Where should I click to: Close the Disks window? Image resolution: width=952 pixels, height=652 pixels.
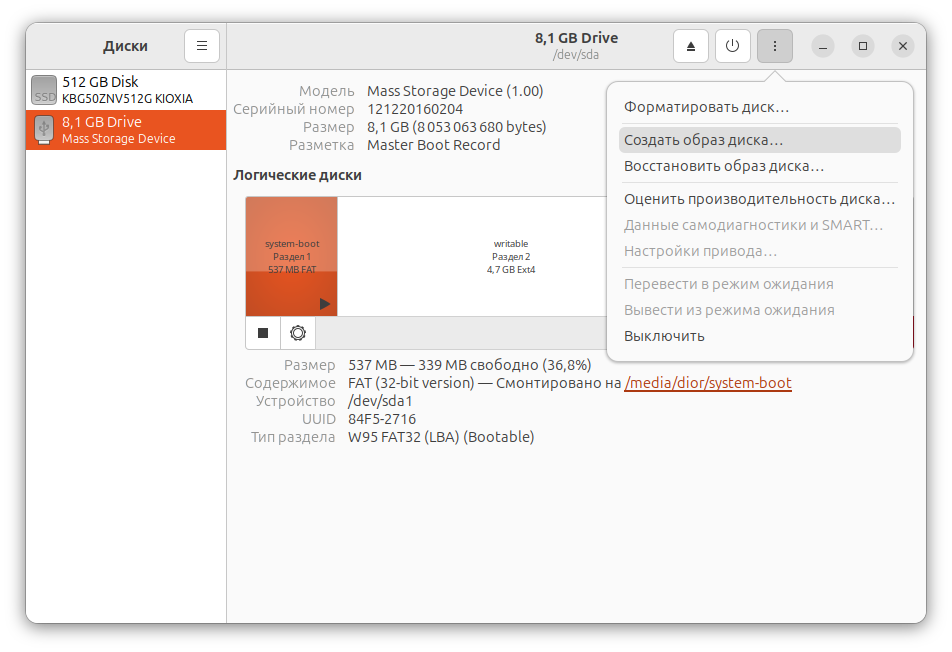(x=902, y=46)
